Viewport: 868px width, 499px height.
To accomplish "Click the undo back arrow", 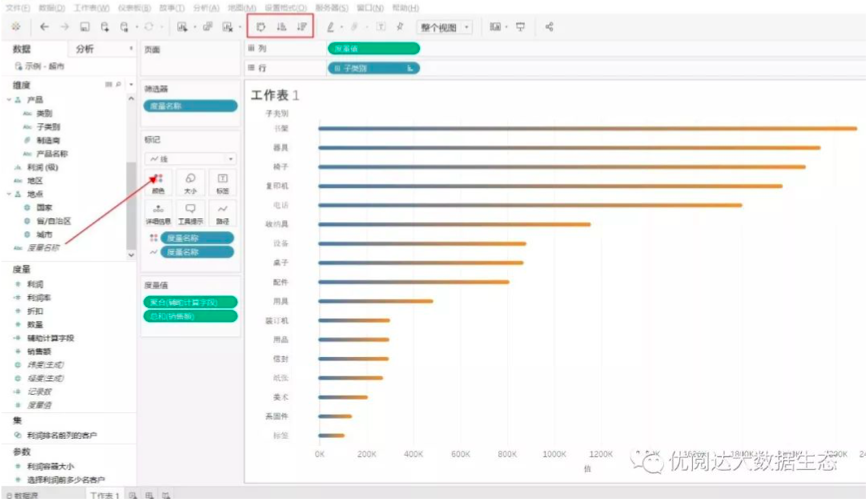I will (44, 27).
